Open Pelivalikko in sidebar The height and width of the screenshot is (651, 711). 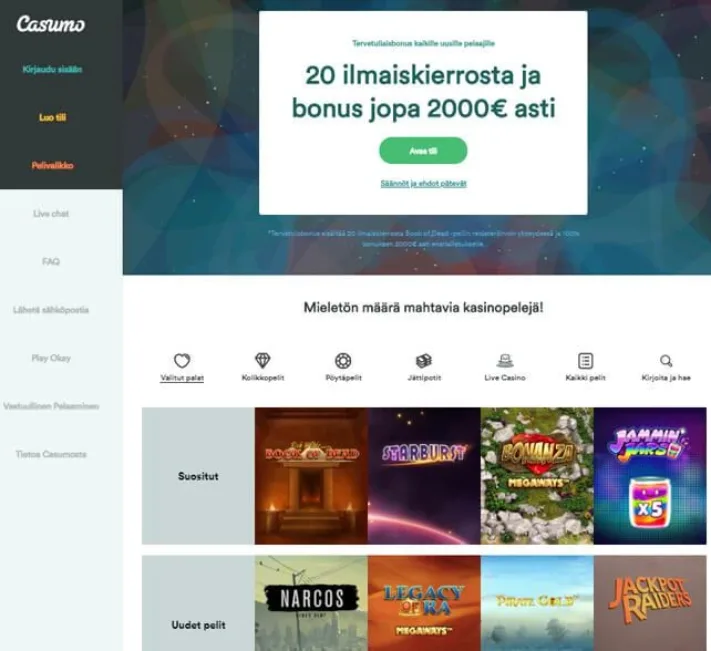pos(52,165)
